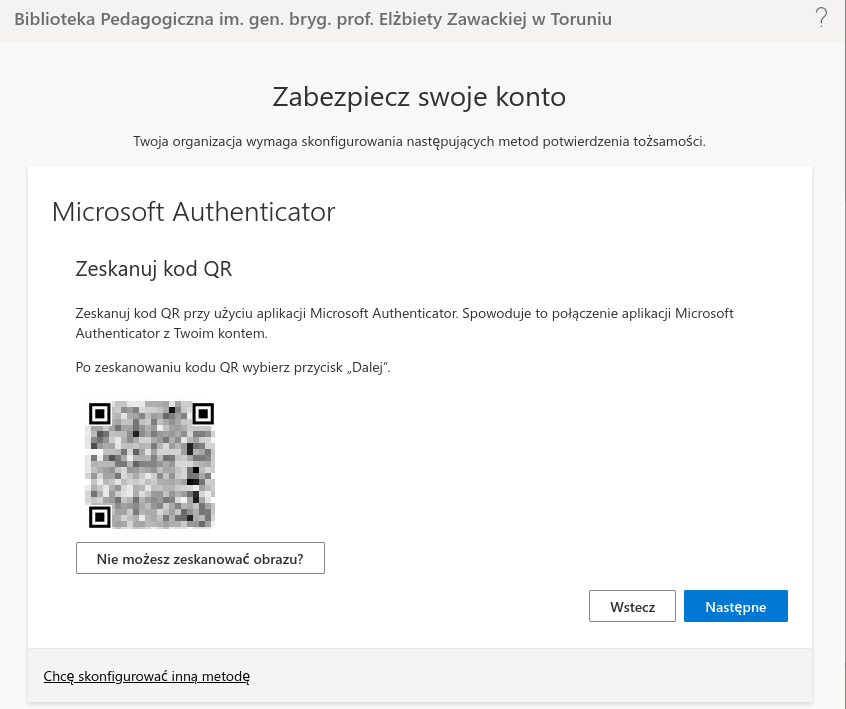The image size is (846, 709).
Task: Click the "Zeskanuj kod QR" subheading
Action: 154,269
